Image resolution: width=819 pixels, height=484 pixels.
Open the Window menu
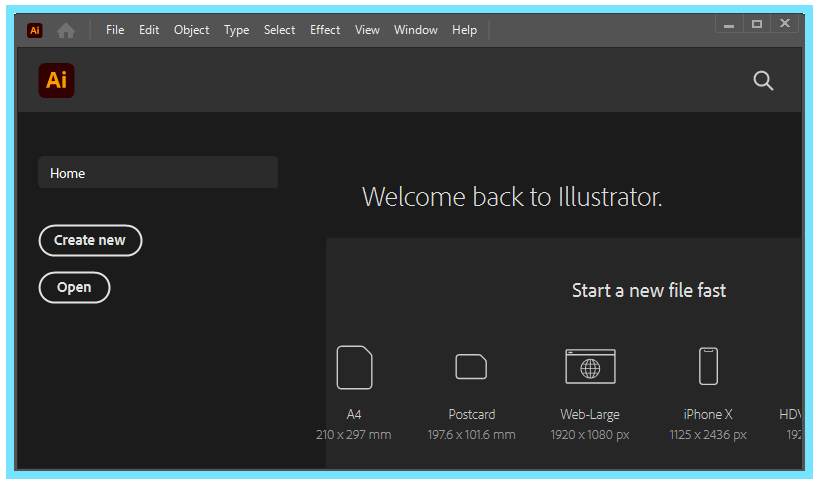click(x=416, y=30)
